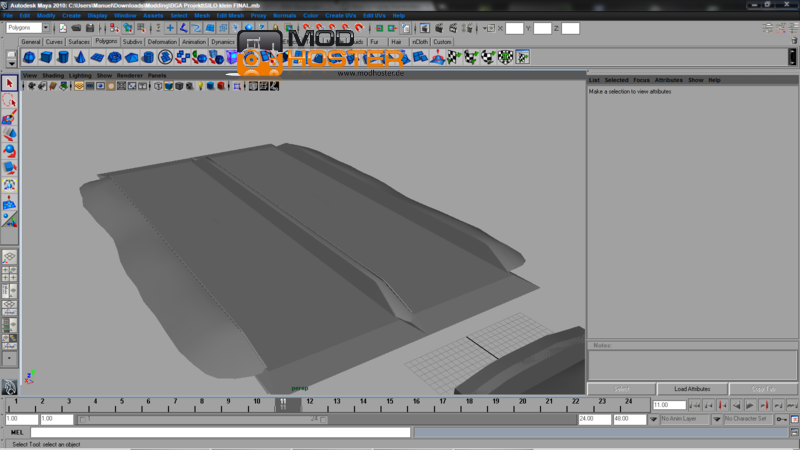Viewport: 800px width, 450px height.
Task: Switch to single perspective view layout
Action: 9,257
